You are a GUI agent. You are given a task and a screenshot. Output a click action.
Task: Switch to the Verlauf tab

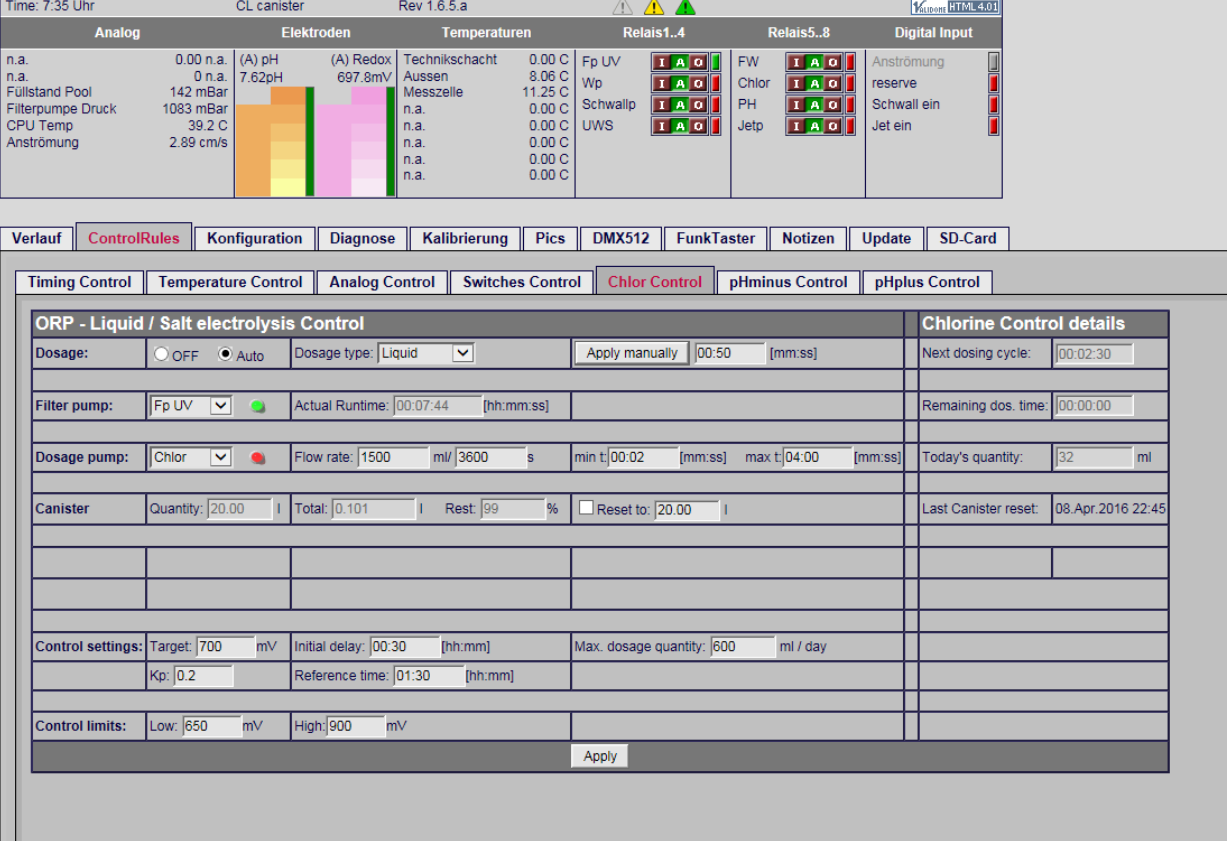[x=37, y=238]
